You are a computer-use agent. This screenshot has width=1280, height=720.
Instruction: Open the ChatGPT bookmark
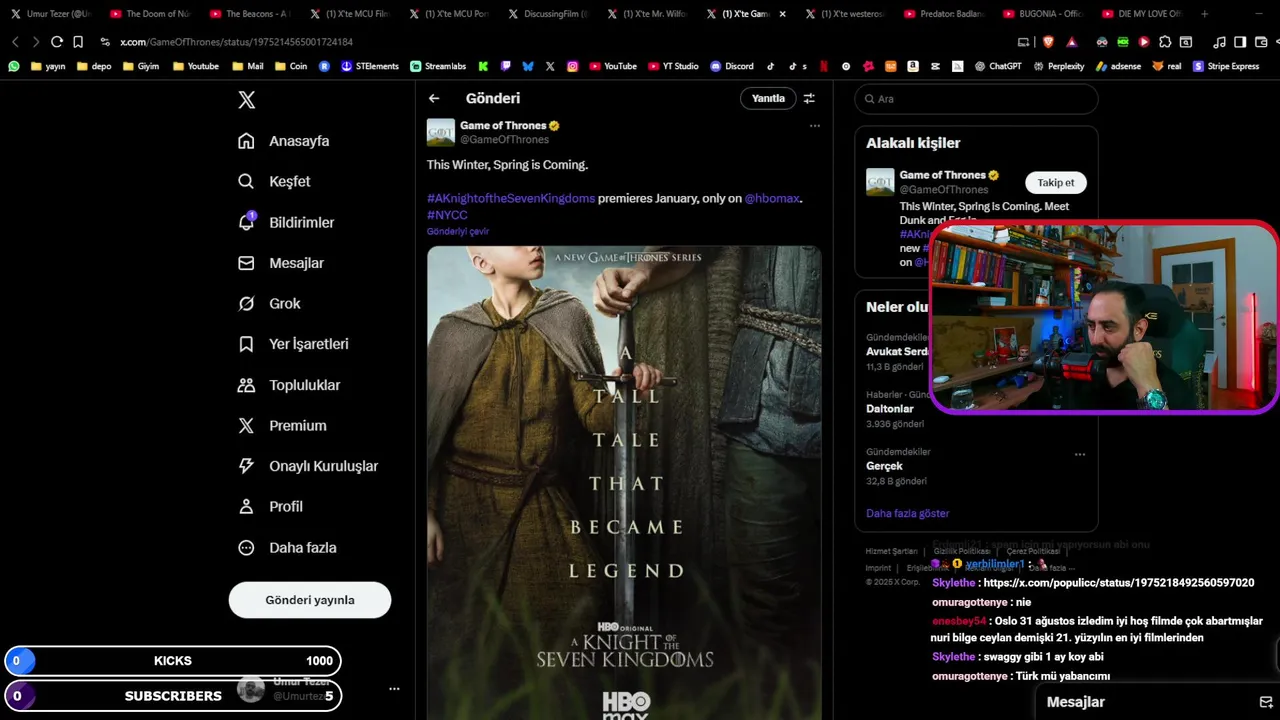click(x=997, y=66)
